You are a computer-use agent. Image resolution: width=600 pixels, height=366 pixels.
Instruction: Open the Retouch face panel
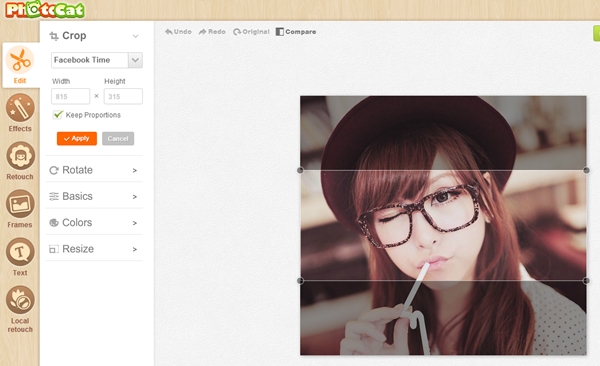point(20,156)
